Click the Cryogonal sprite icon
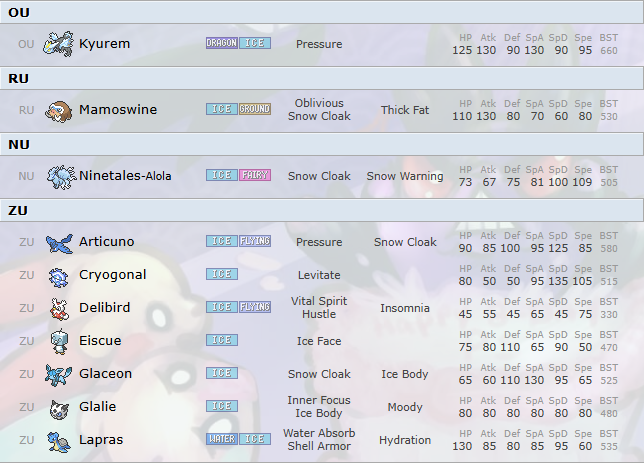The height and width of the screenshot is (463, 644). click(x=58, y=276)
